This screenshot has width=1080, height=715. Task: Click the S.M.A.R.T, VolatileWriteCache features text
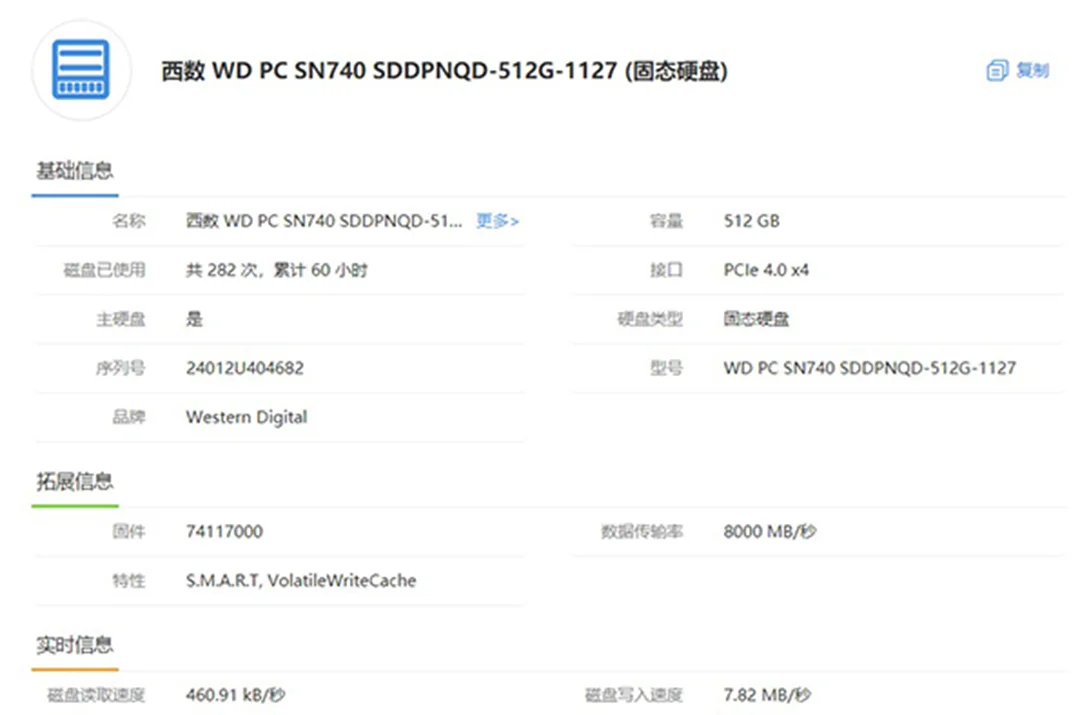[301, 581]
